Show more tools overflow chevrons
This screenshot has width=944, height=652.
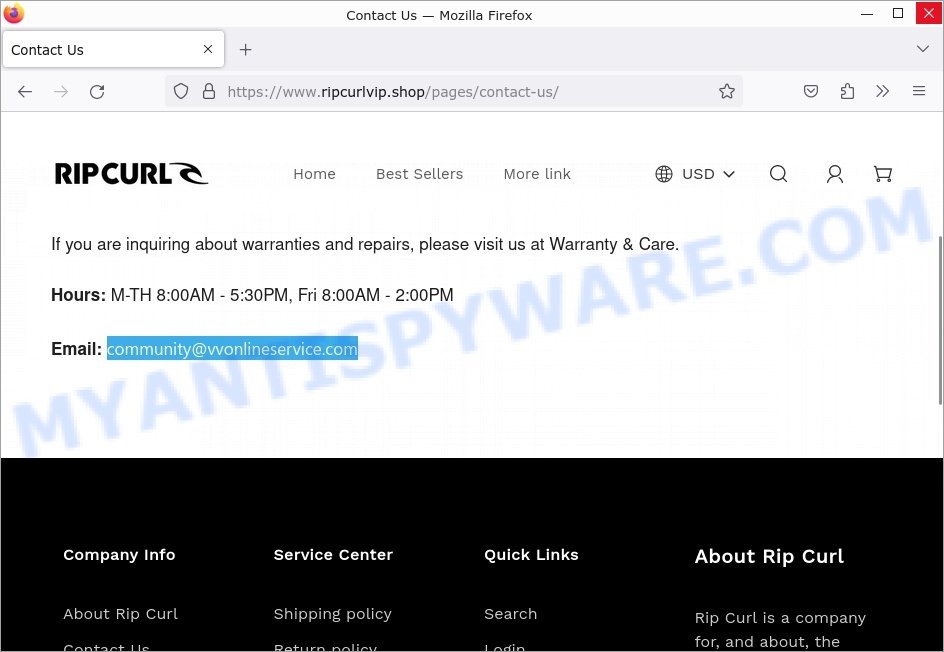pyautogui.click(x=883, y=92)
